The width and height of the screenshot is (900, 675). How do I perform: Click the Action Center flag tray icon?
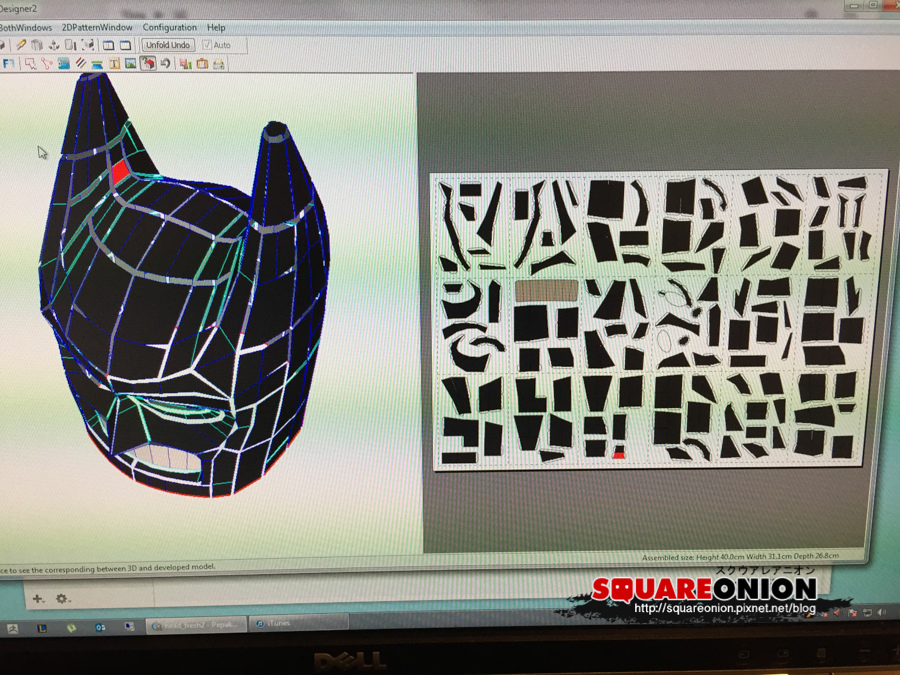pyautogui.click(x=853, y=614)
